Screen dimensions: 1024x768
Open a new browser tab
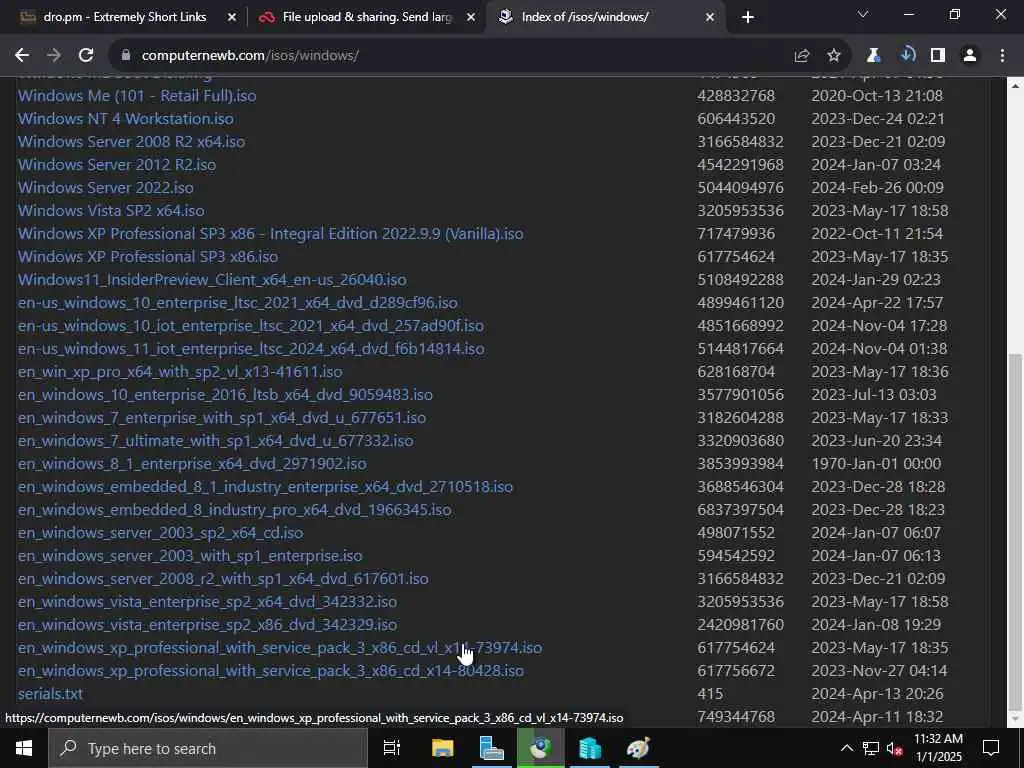[748, 17]
